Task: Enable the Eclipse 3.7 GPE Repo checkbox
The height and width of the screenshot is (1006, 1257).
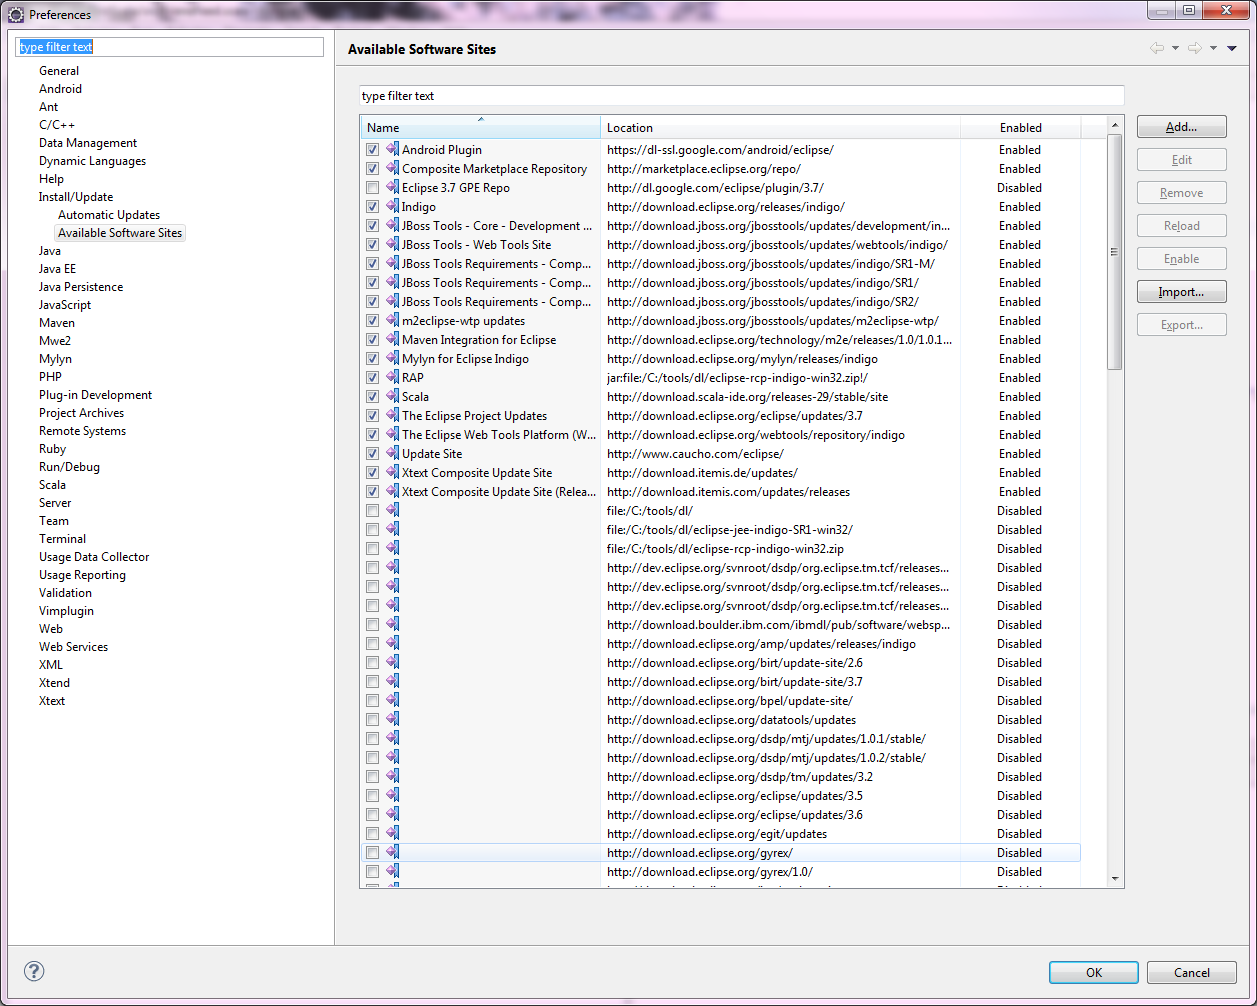Action: click(372, 187)
